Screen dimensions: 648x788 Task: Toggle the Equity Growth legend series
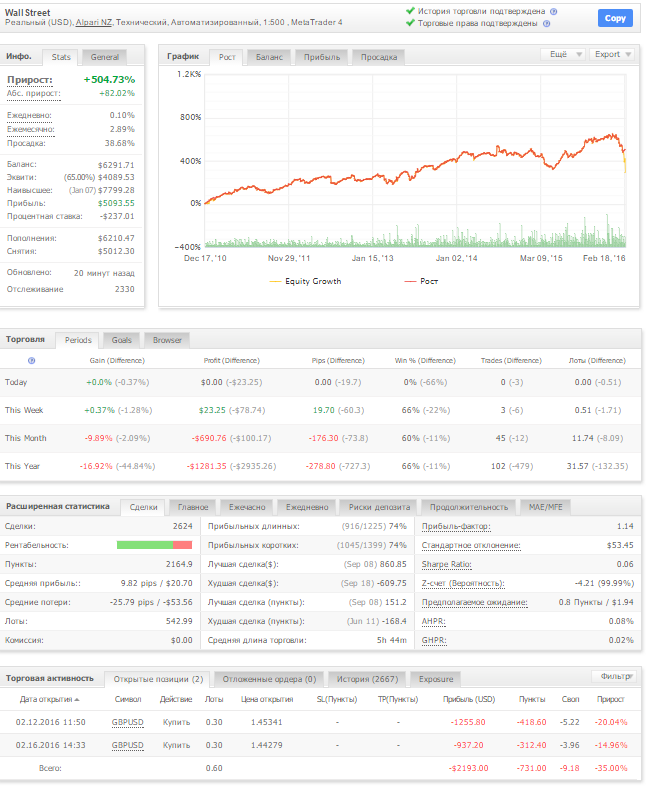coord(306,281)
